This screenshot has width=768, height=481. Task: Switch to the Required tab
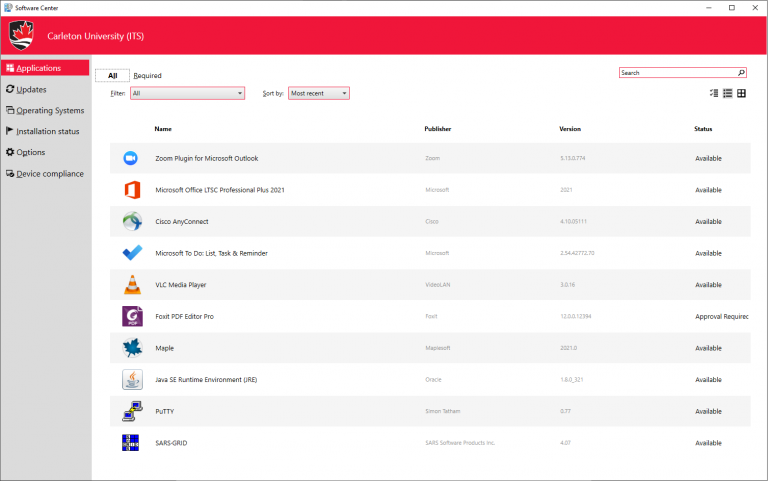(147, 75)
